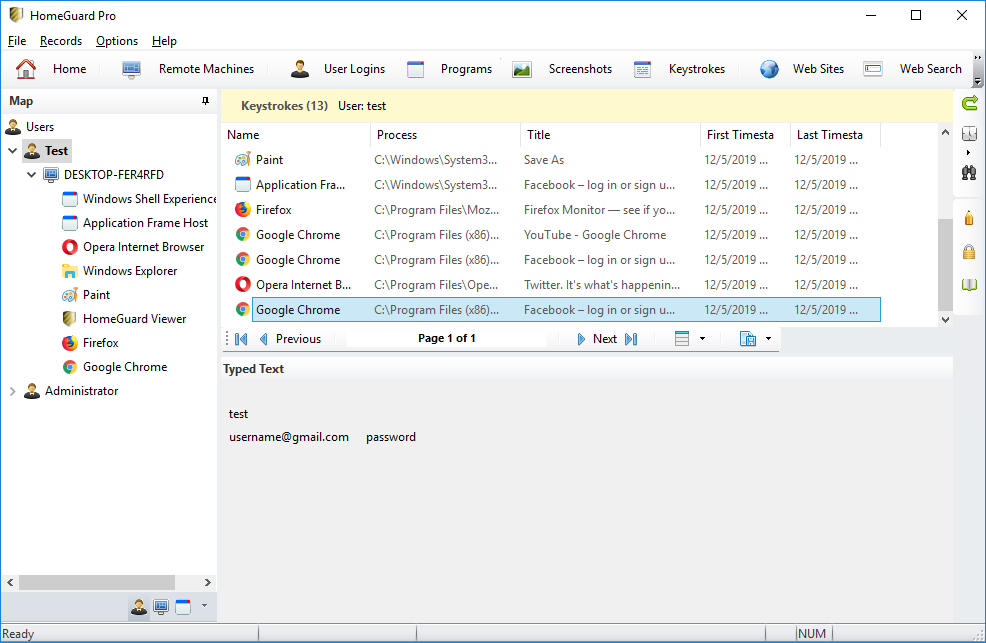
Task: Open the Options menu
Action: pyautogui.click(x=117, y=41)
